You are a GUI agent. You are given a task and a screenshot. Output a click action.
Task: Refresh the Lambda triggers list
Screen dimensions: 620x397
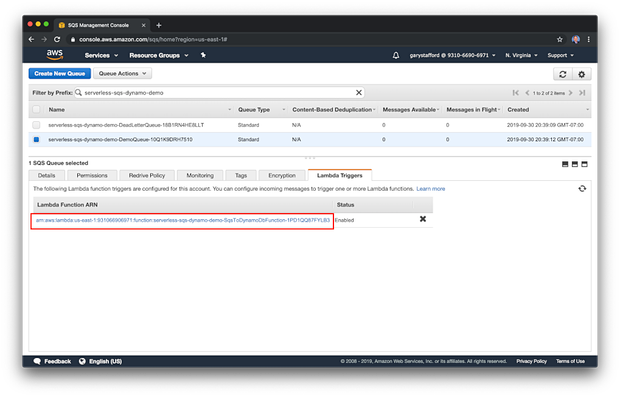pyautogui.click(x=582, y=189)
